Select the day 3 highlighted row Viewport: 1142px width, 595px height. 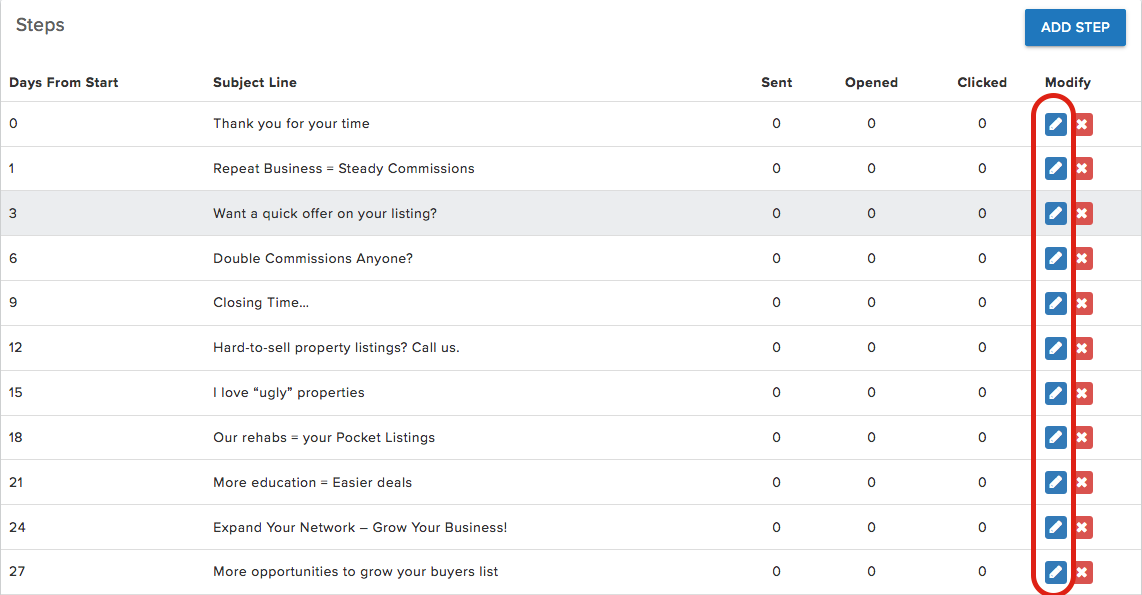click(500, 213)
